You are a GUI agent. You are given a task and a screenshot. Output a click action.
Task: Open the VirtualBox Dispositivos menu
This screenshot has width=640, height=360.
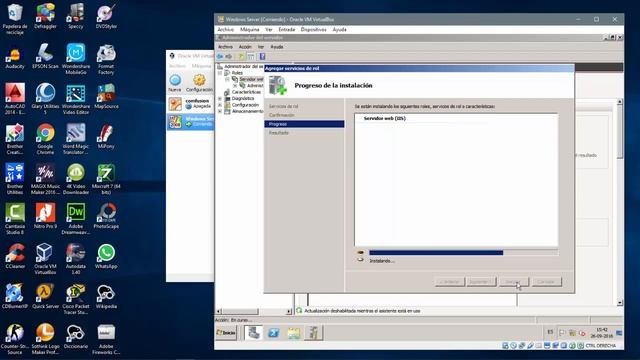tap(313, 29)
